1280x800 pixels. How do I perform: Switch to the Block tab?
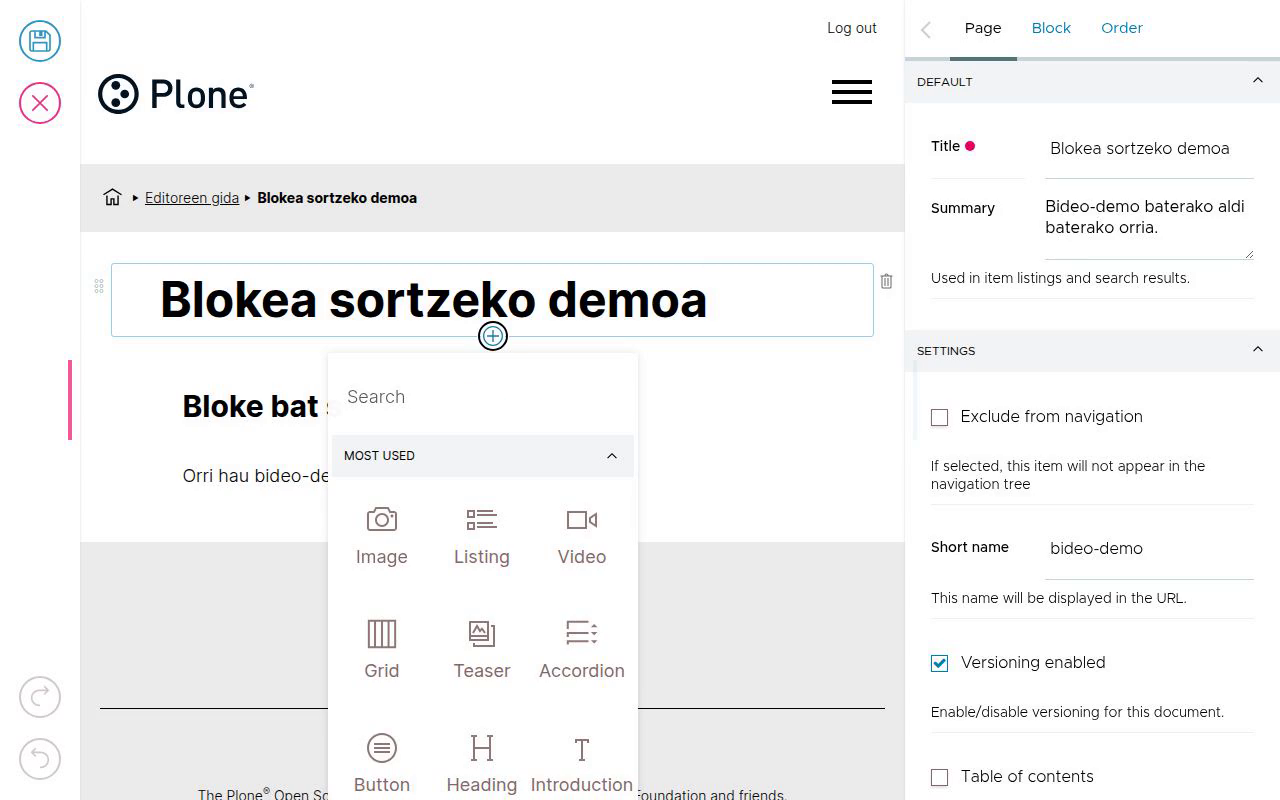pyautogui.click(x=1051, y=28)
